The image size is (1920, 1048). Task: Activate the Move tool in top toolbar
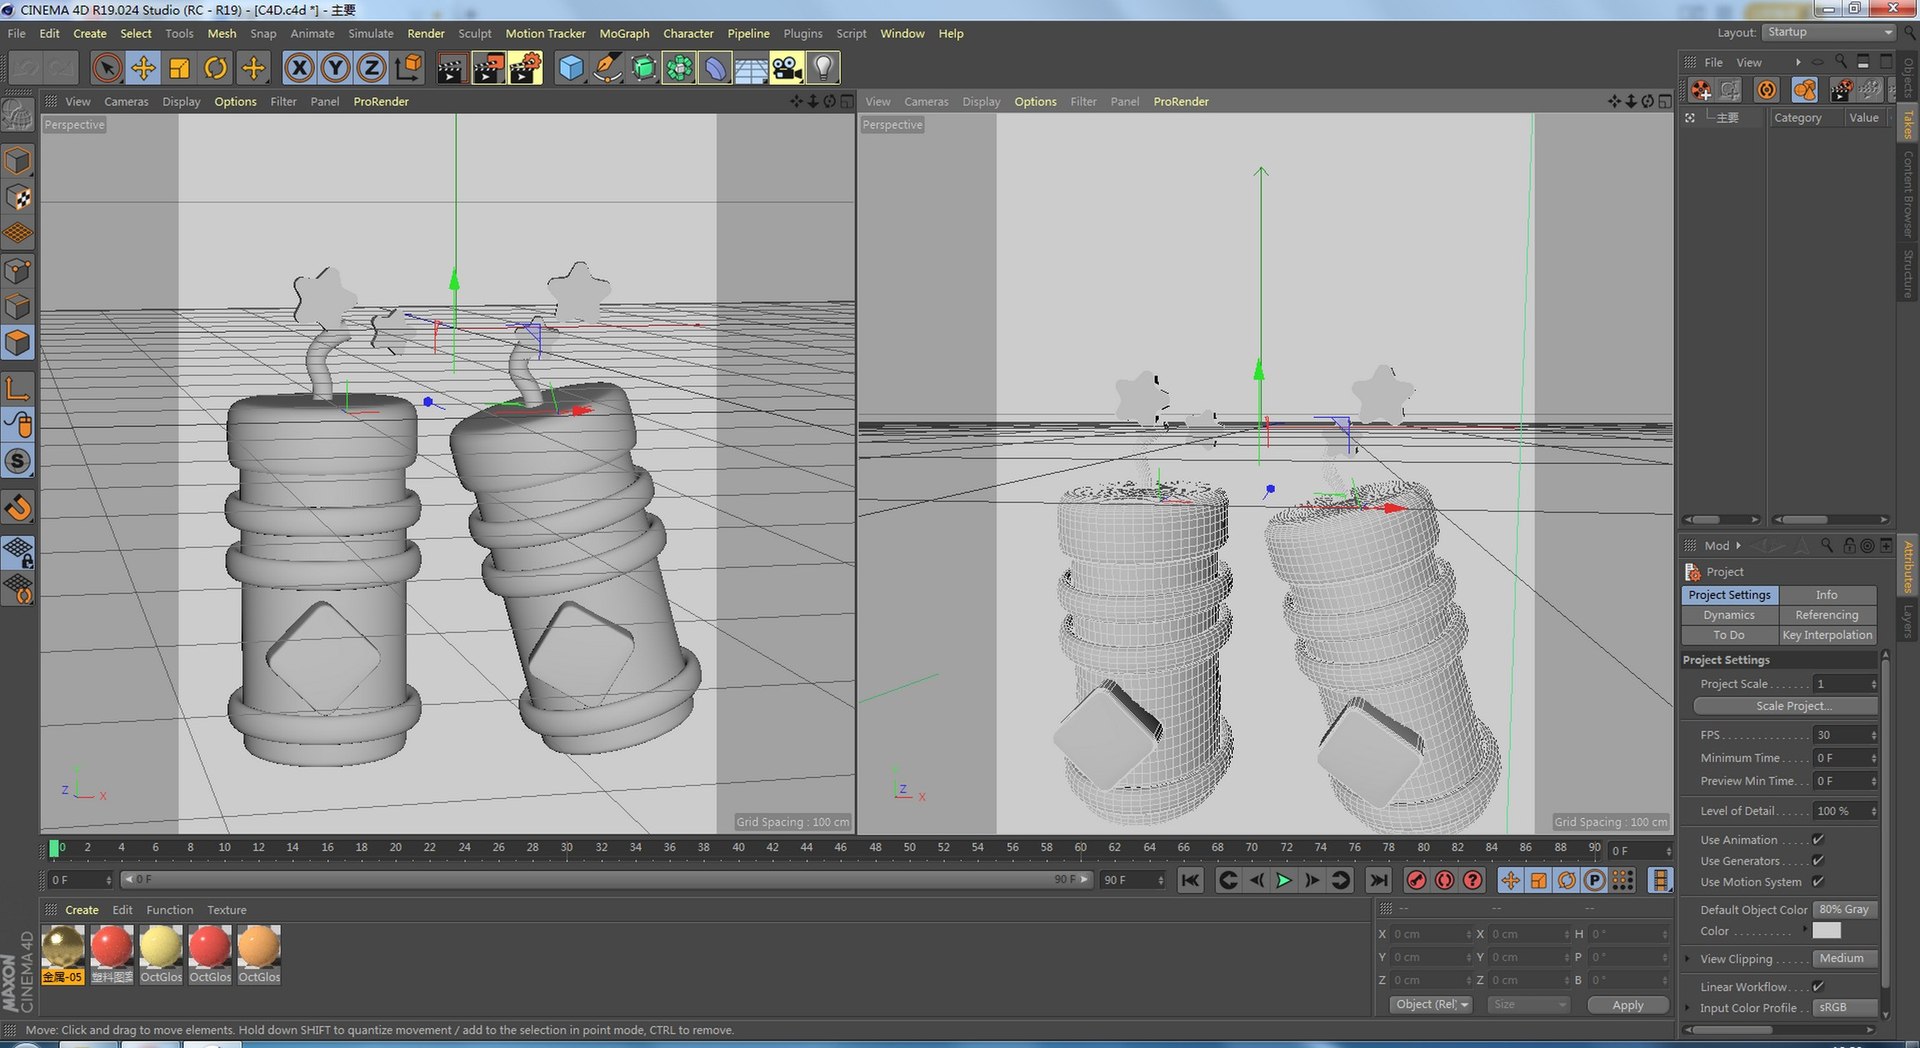pyautogui.click(x=143, y=68)
